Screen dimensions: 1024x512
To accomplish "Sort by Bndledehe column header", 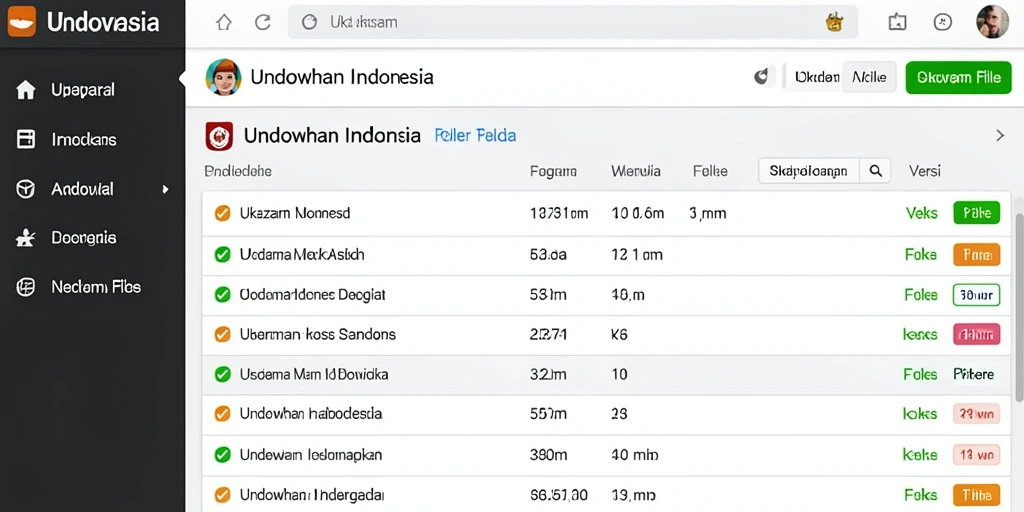I will pos(238,171).
